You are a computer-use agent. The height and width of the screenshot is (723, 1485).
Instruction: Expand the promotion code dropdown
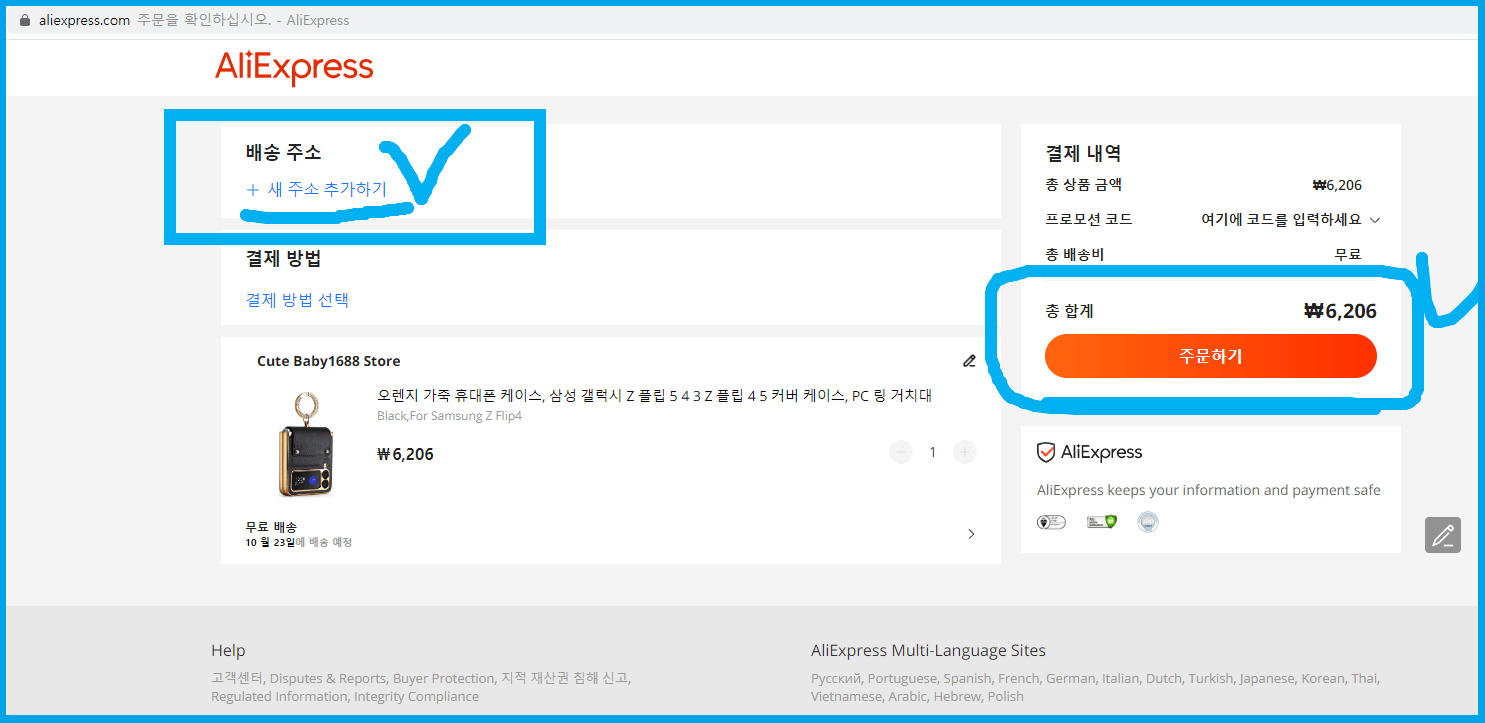click(x=1374, y=219)
